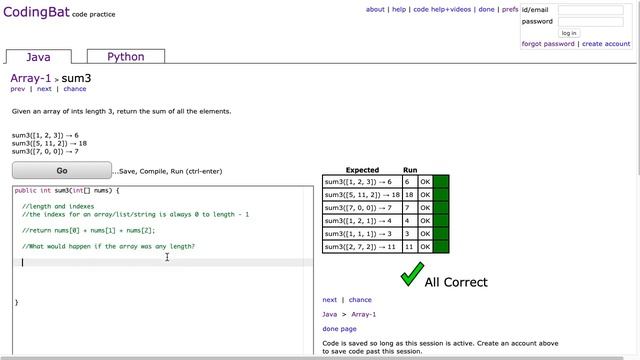Go to prev problem link
Viewport: 640px width, 360px height.
(18, 89)
